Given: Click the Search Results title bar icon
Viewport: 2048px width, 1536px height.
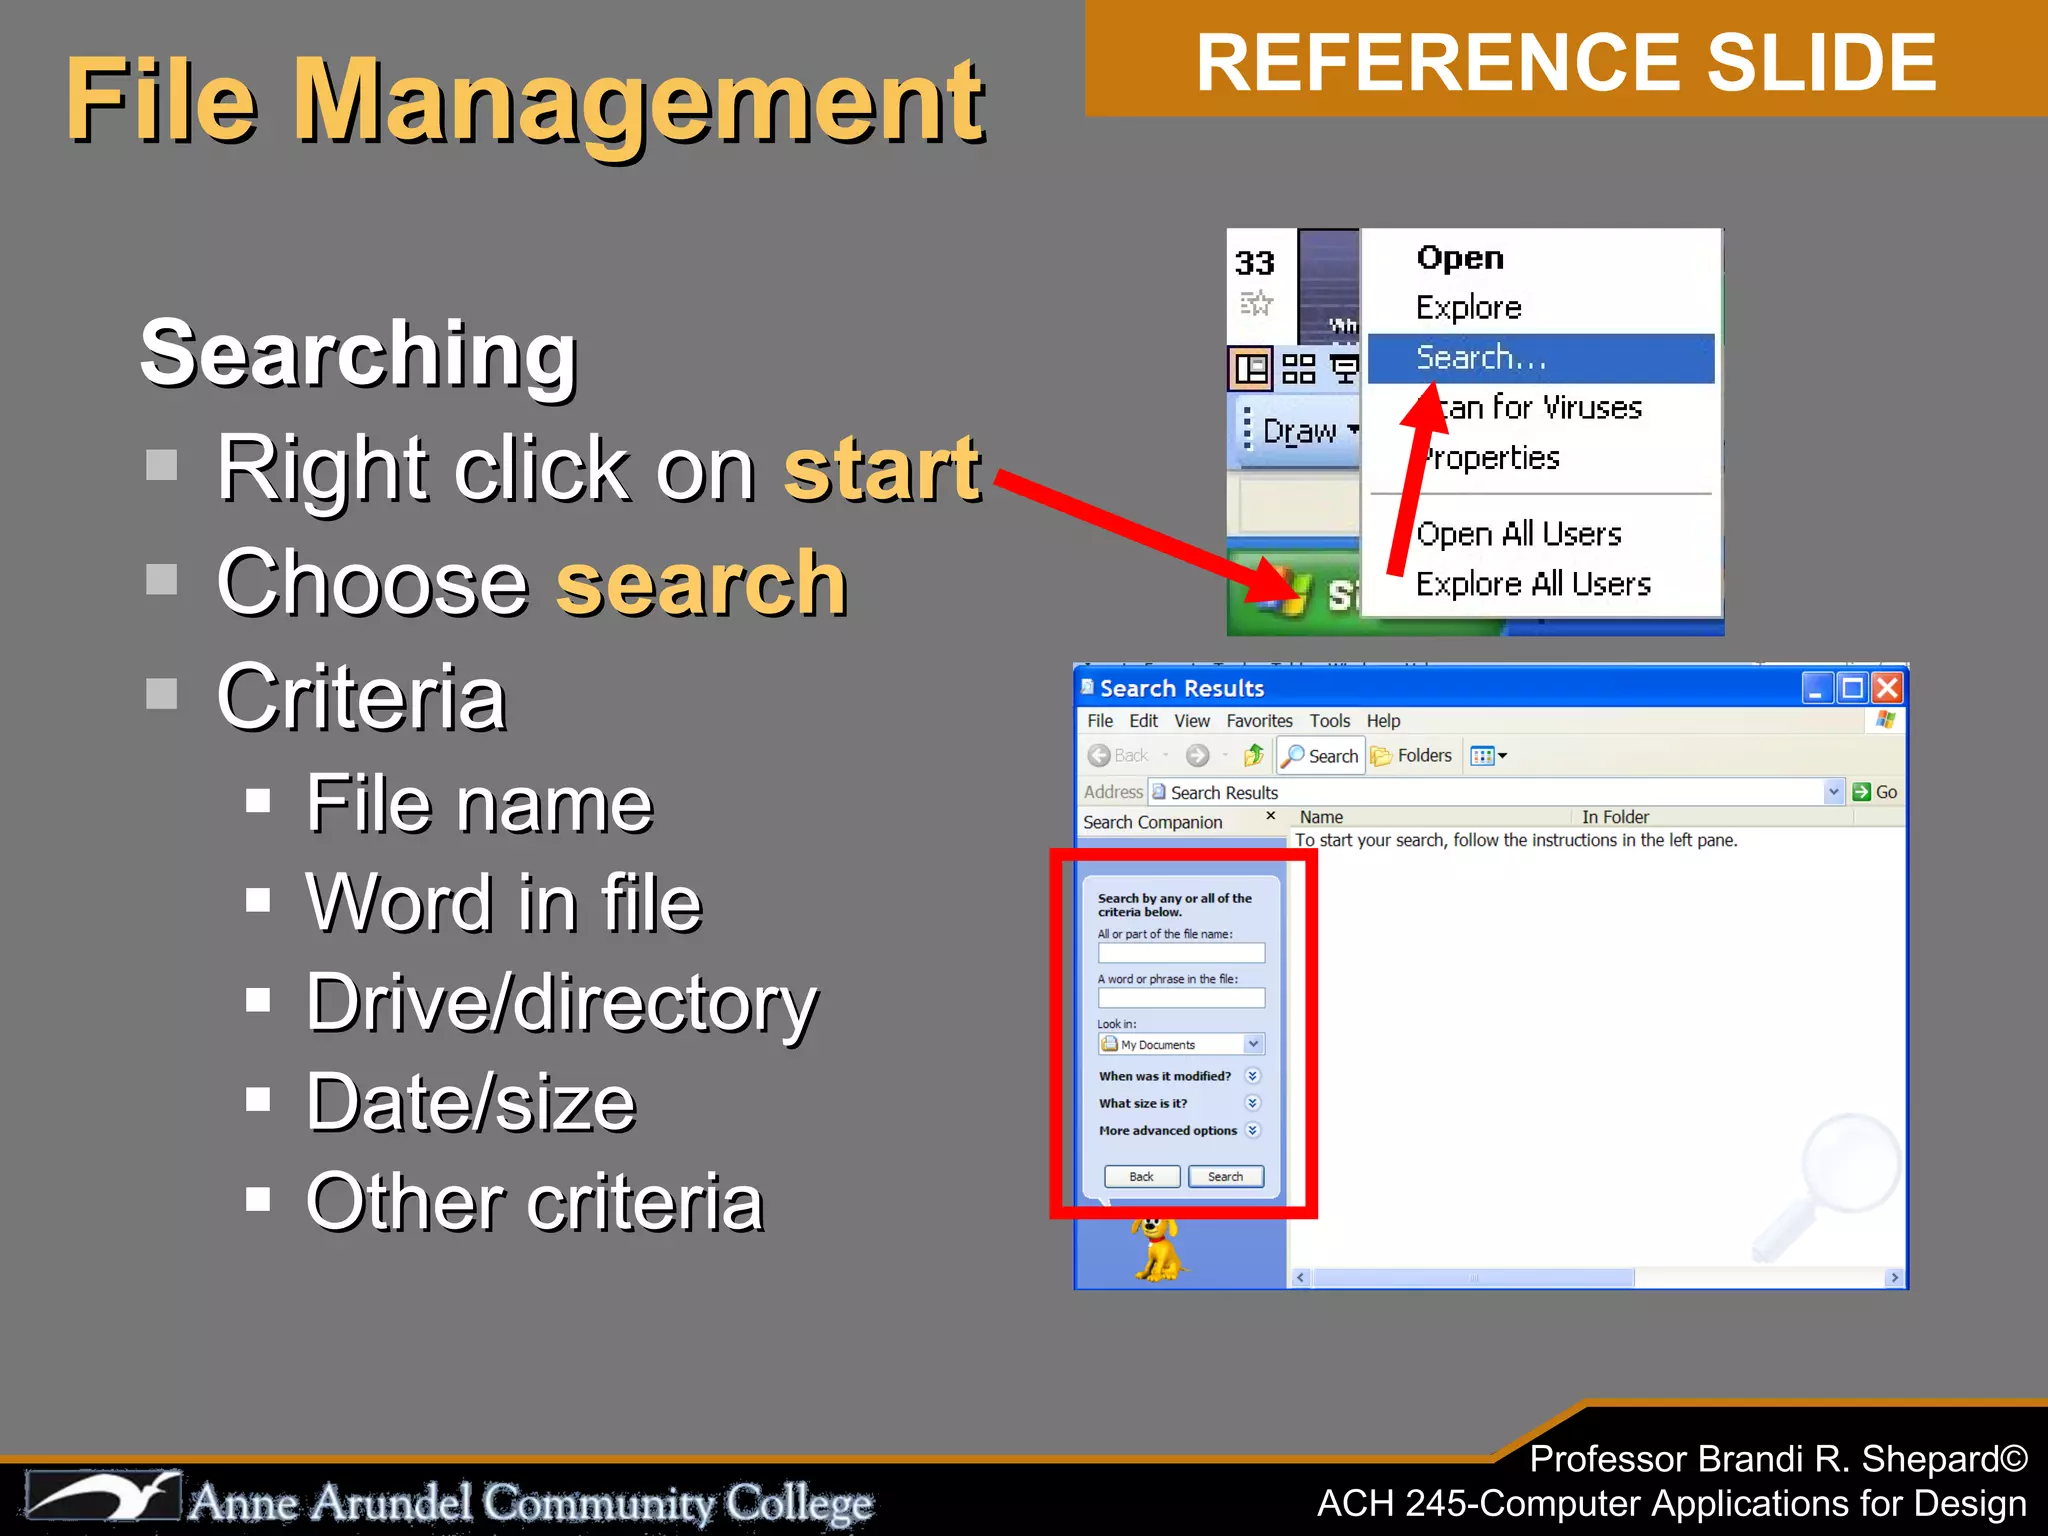Looking at the screenshot, I should (1088, 687).
